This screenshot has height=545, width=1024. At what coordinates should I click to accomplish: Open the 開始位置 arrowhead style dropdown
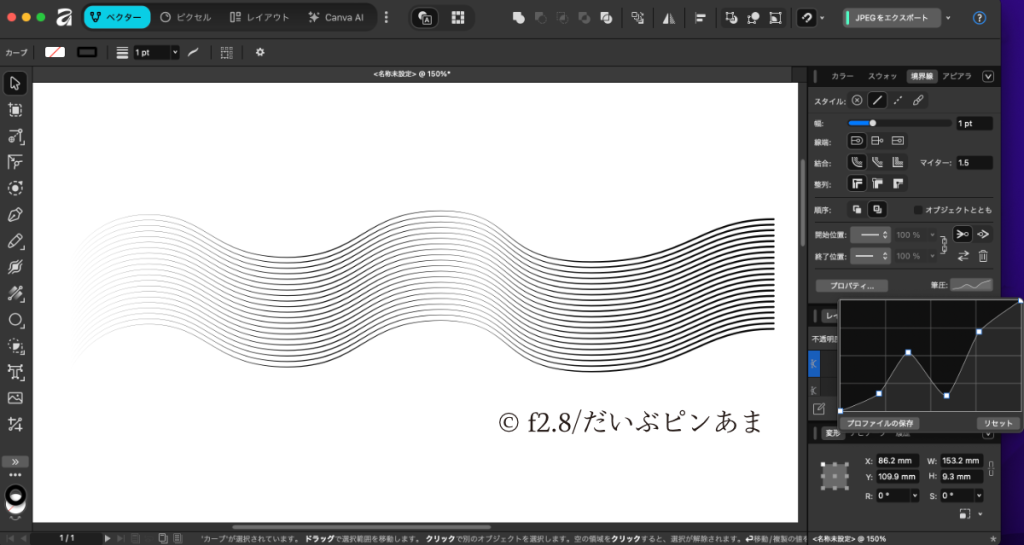click(x=866, y=234)
